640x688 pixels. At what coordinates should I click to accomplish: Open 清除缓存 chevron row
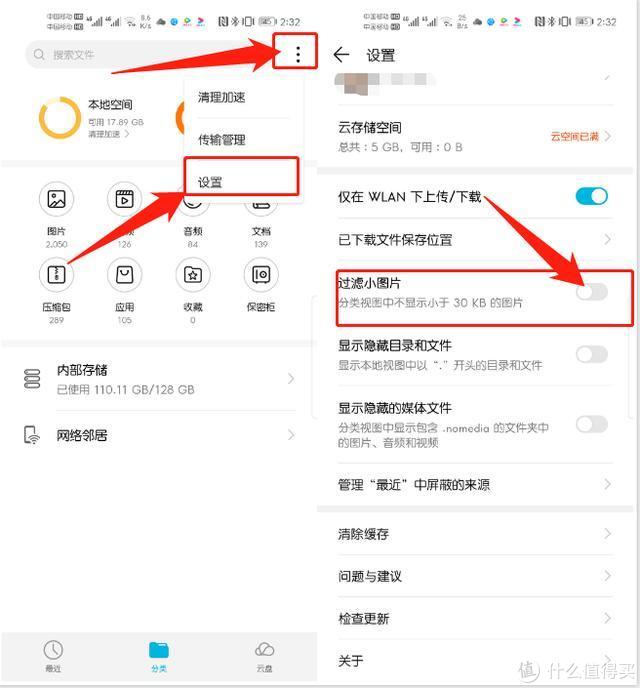[475, 534]
